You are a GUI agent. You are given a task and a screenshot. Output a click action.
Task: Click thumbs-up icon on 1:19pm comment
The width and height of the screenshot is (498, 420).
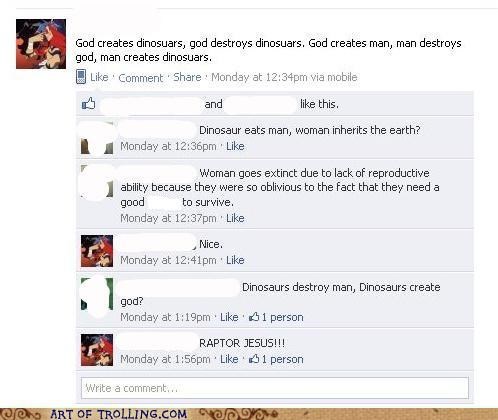click(x=254, y=317)
